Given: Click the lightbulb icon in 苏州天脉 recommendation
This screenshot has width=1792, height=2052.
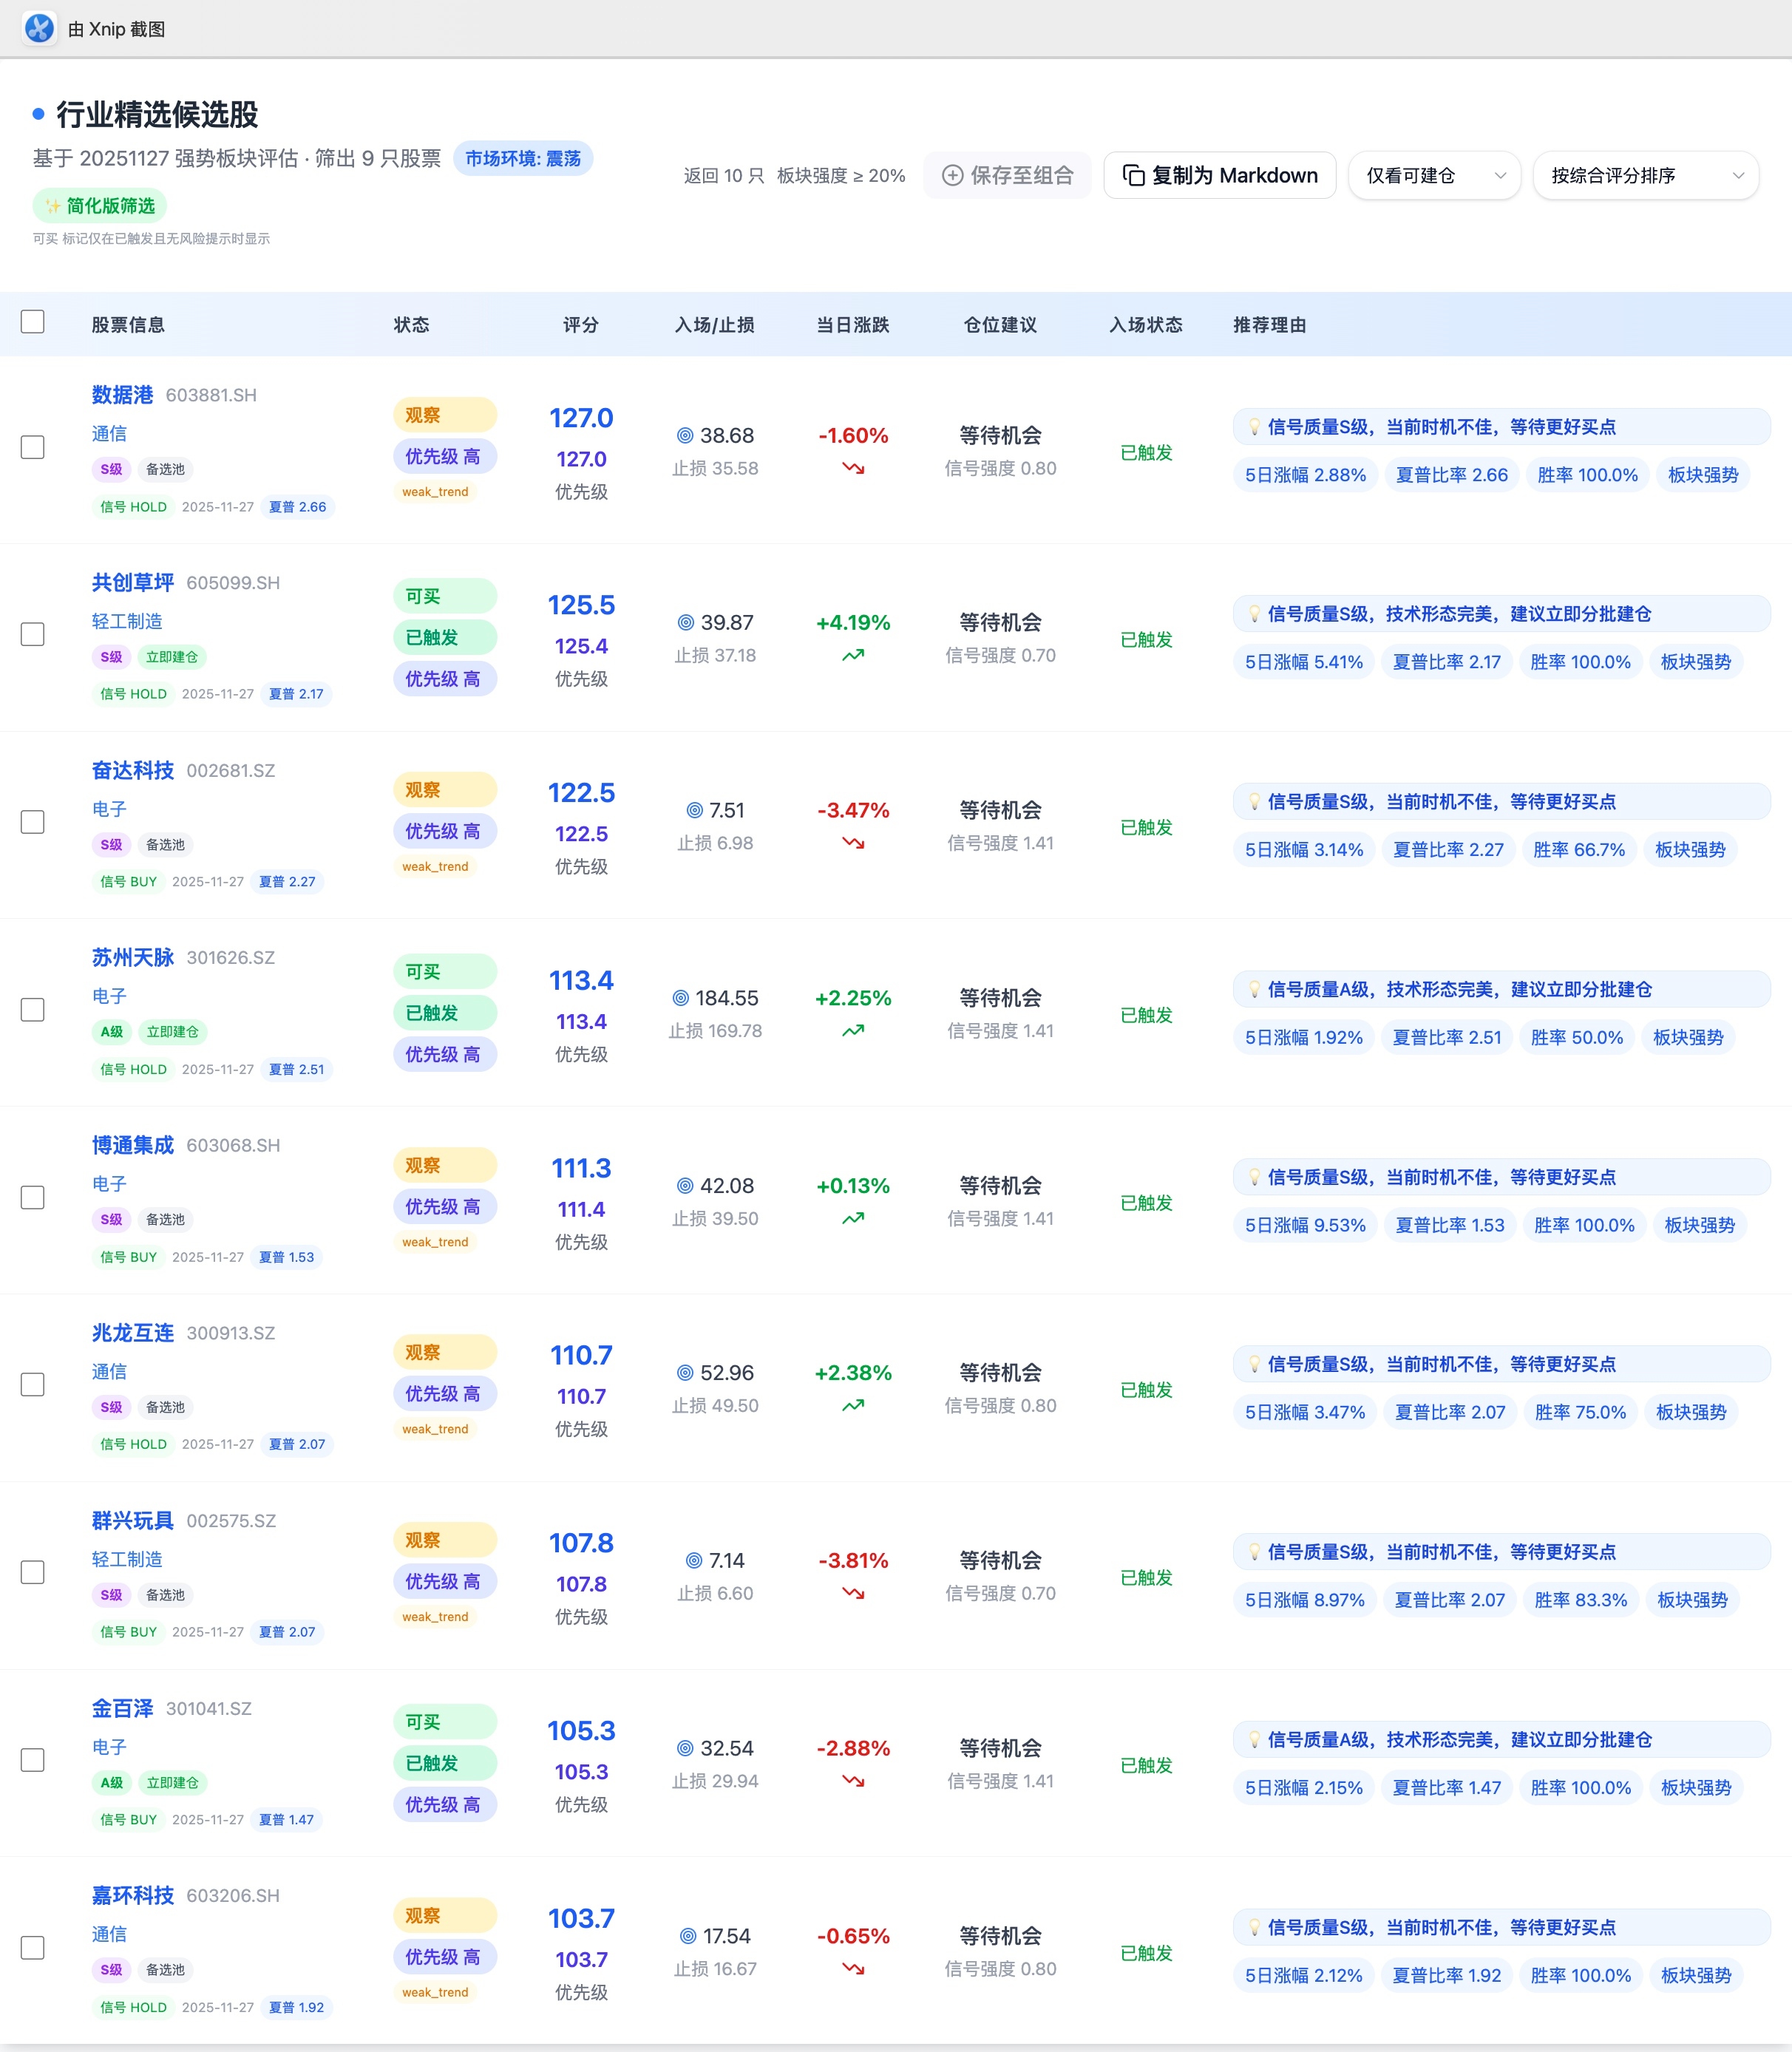Looking at the screenshot, I should click(1254, 990).
